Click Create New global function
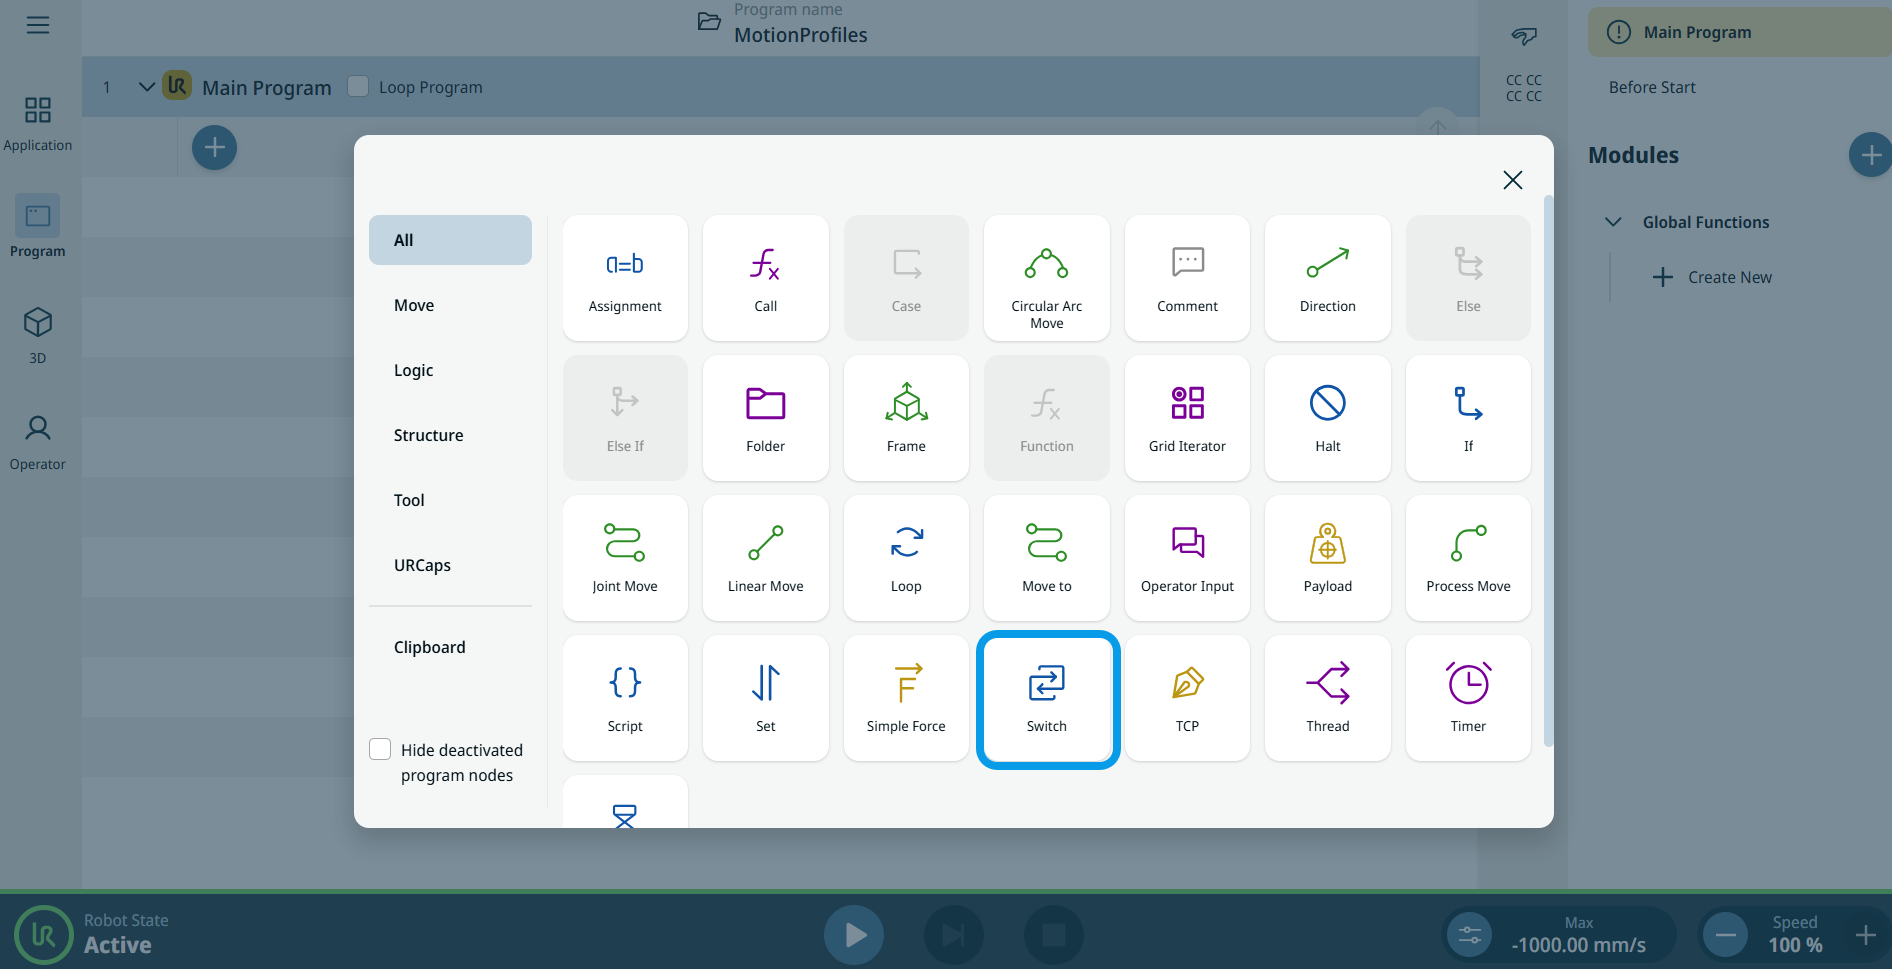 [x=1713, y=277]
